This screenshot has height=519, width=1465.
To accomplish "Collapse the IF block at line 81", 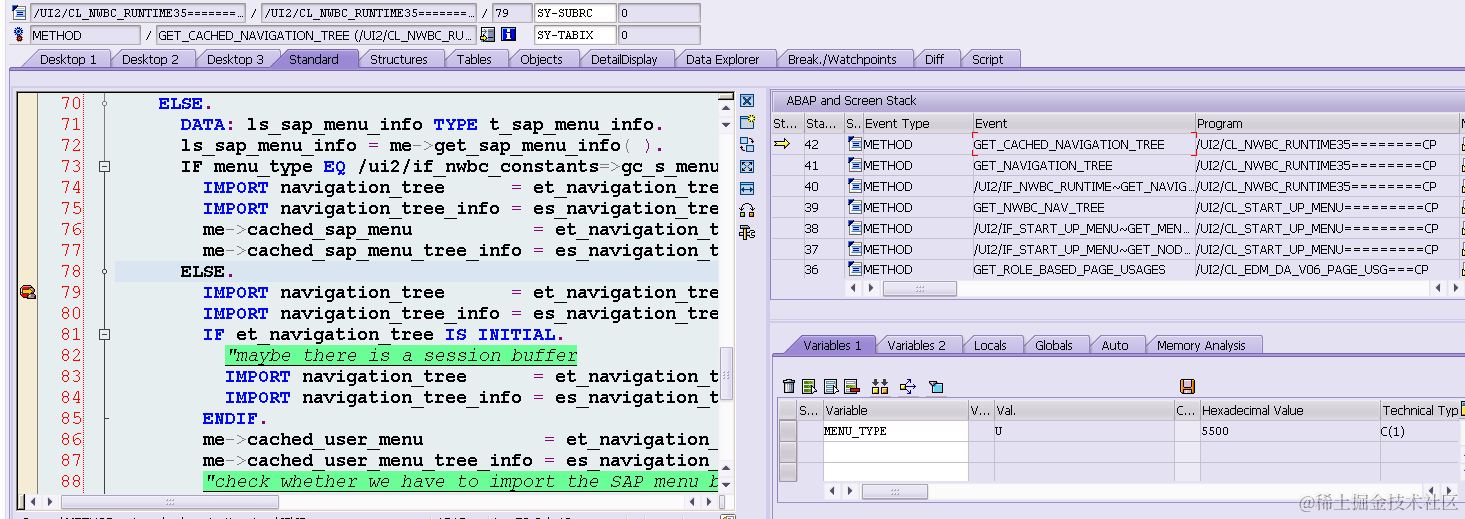I will coord(104,335).
